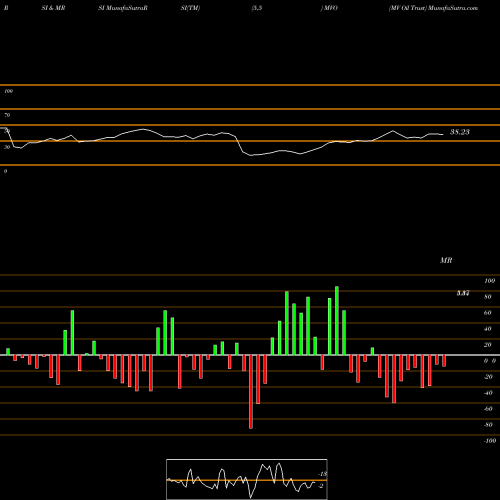
Task: Click the MR panel title
Action: 446,260
